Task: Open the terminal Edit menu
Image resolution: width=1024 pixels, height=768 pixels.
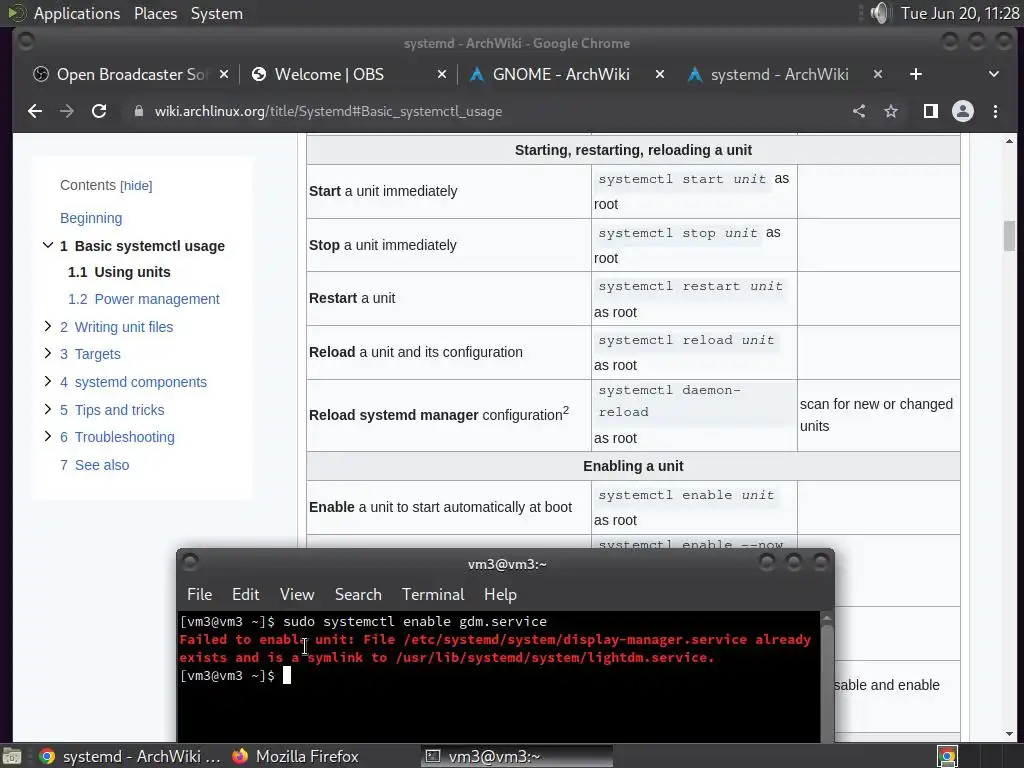Action: coord(246,594)
